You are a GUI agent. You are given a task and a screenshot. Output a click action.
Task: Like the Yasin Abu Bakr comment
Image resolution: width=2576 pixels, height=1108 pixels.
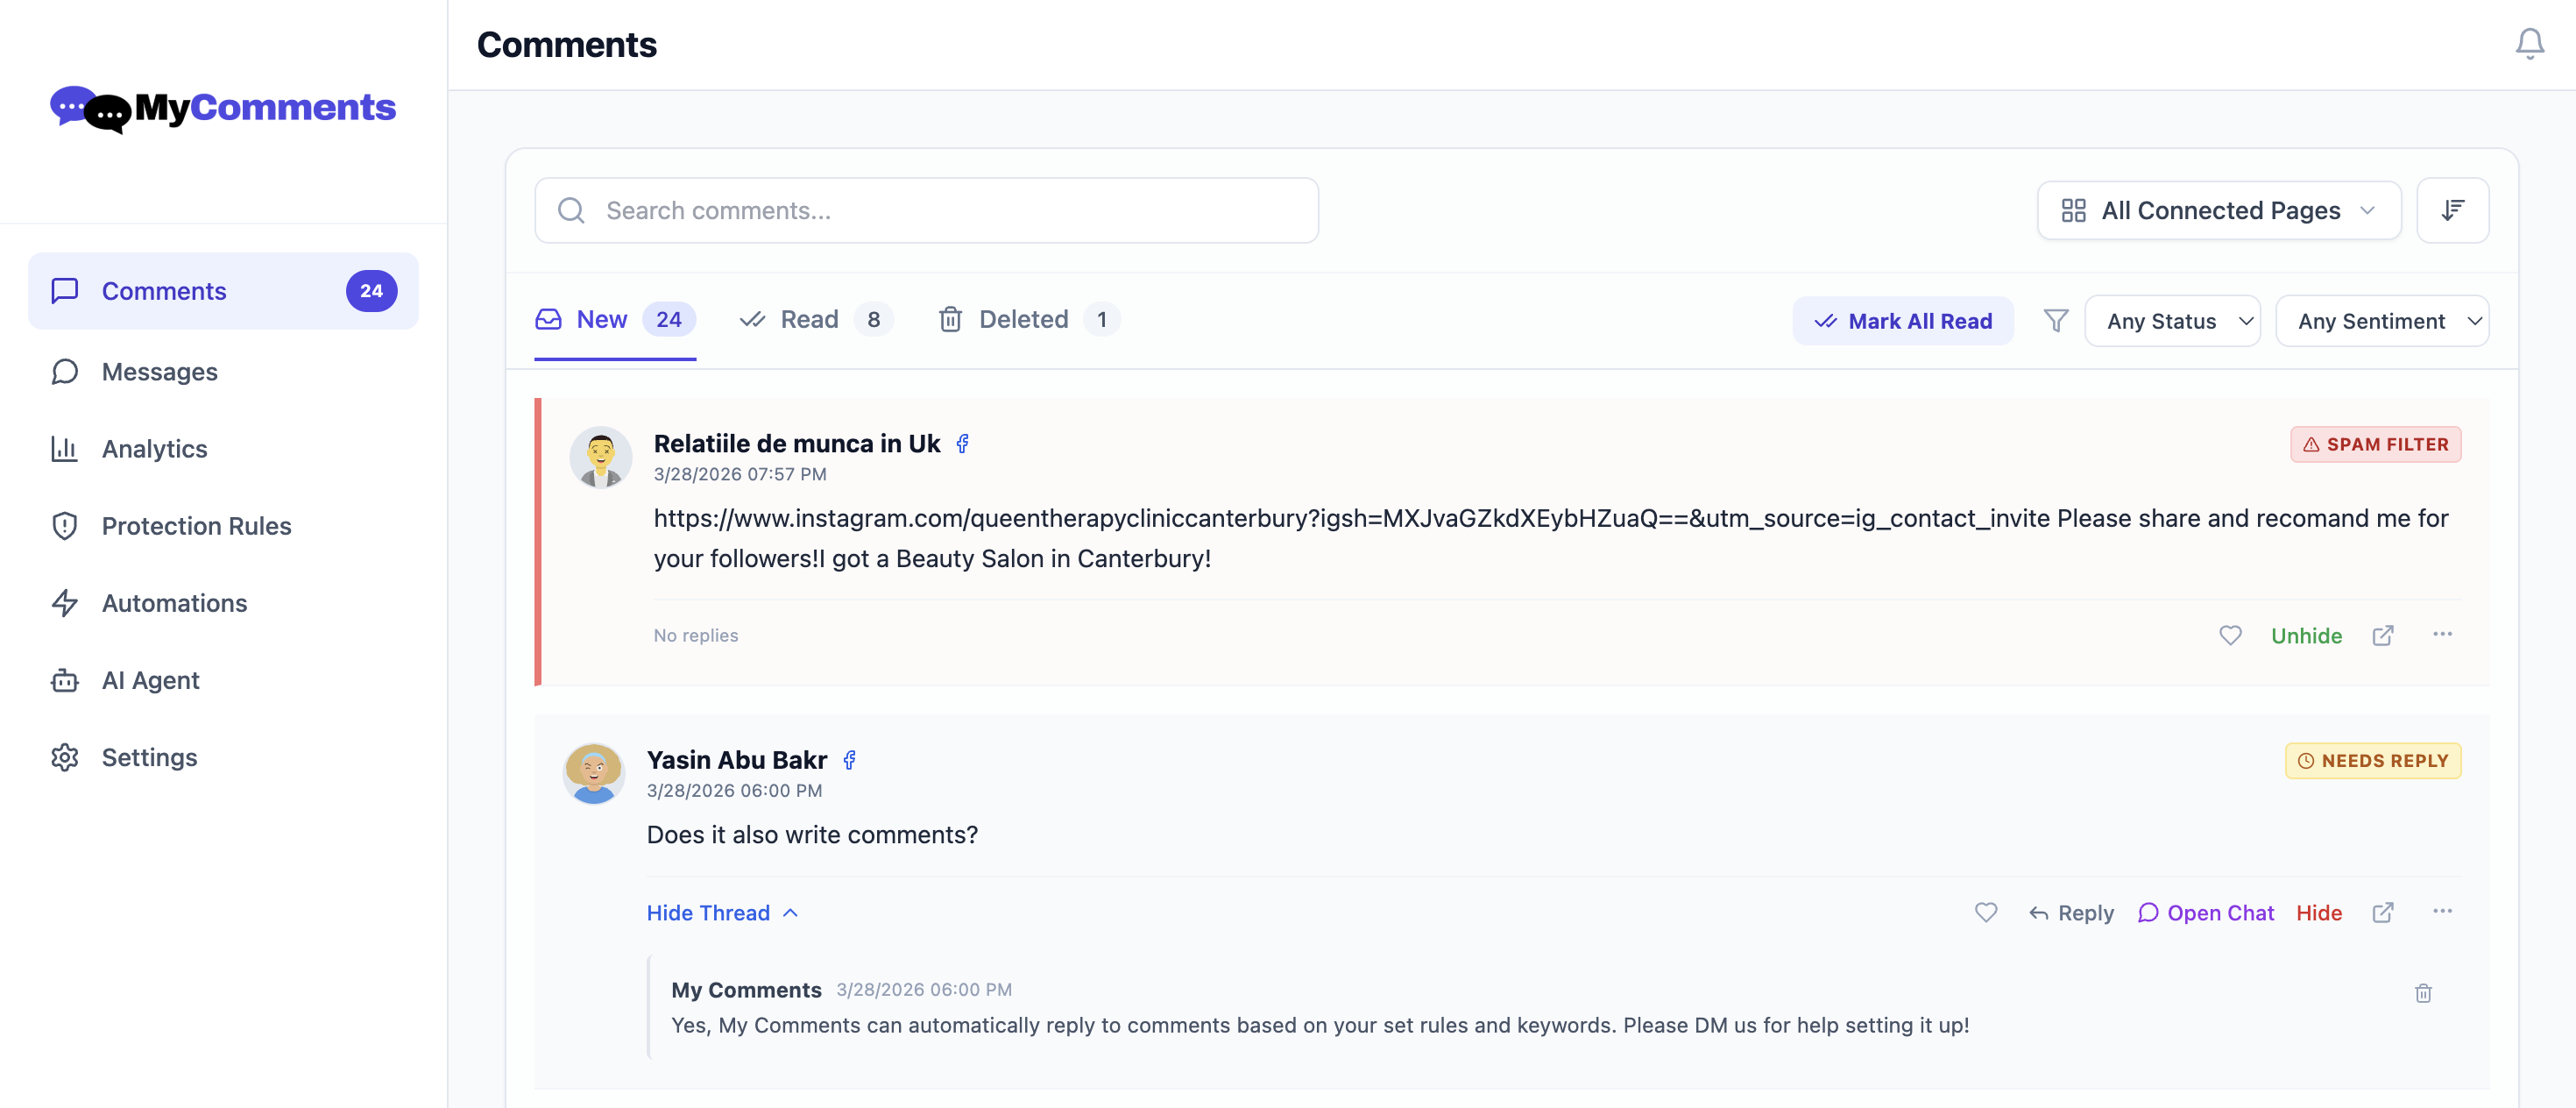(x=1985, y=912)
